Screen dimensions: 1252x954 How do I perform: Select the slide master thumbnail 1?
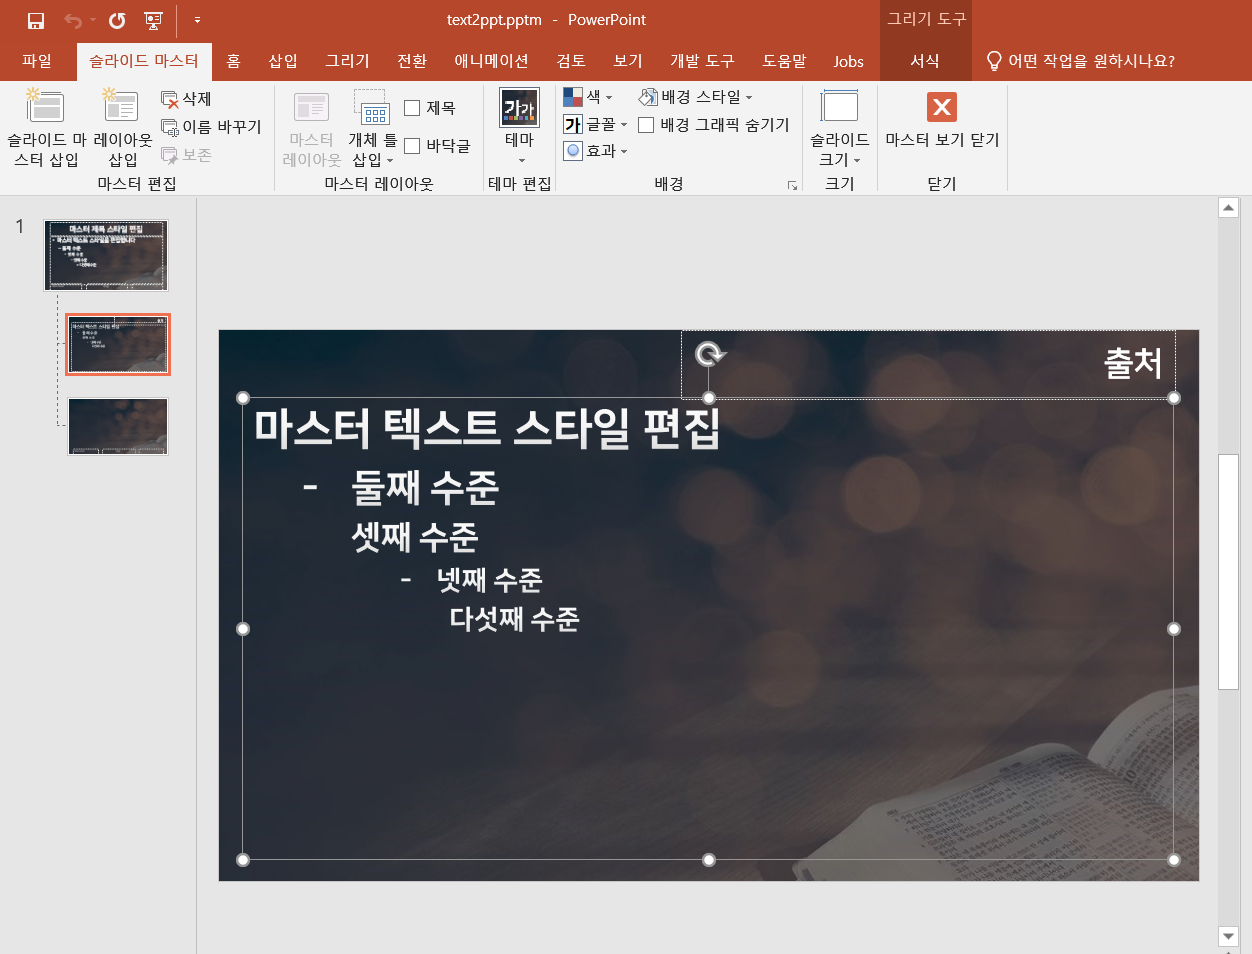pos(106,256)
